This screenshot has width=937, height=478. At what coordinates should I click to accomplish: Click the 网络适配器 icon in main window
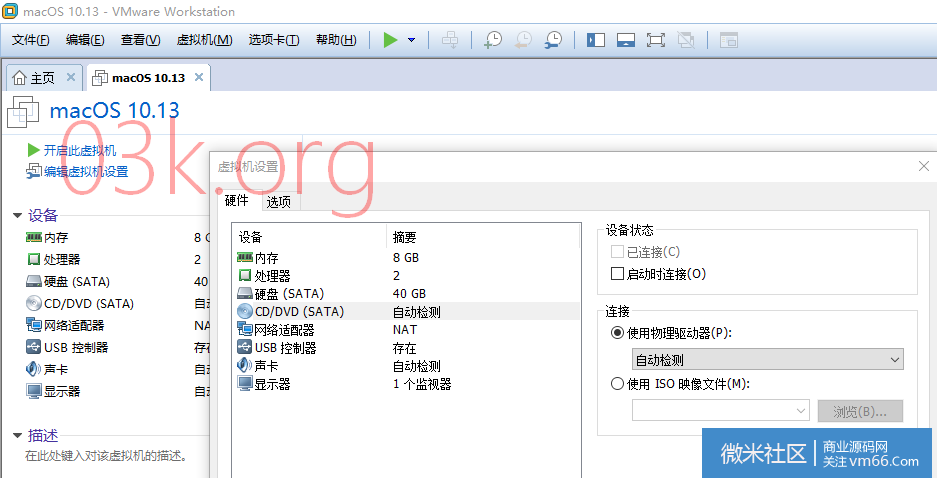(33, 326)
